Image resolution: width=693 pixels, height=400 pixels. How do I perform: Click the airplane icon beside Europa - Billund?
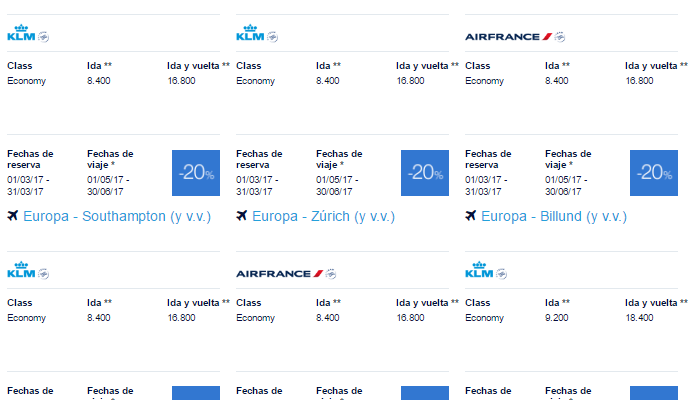471,216
